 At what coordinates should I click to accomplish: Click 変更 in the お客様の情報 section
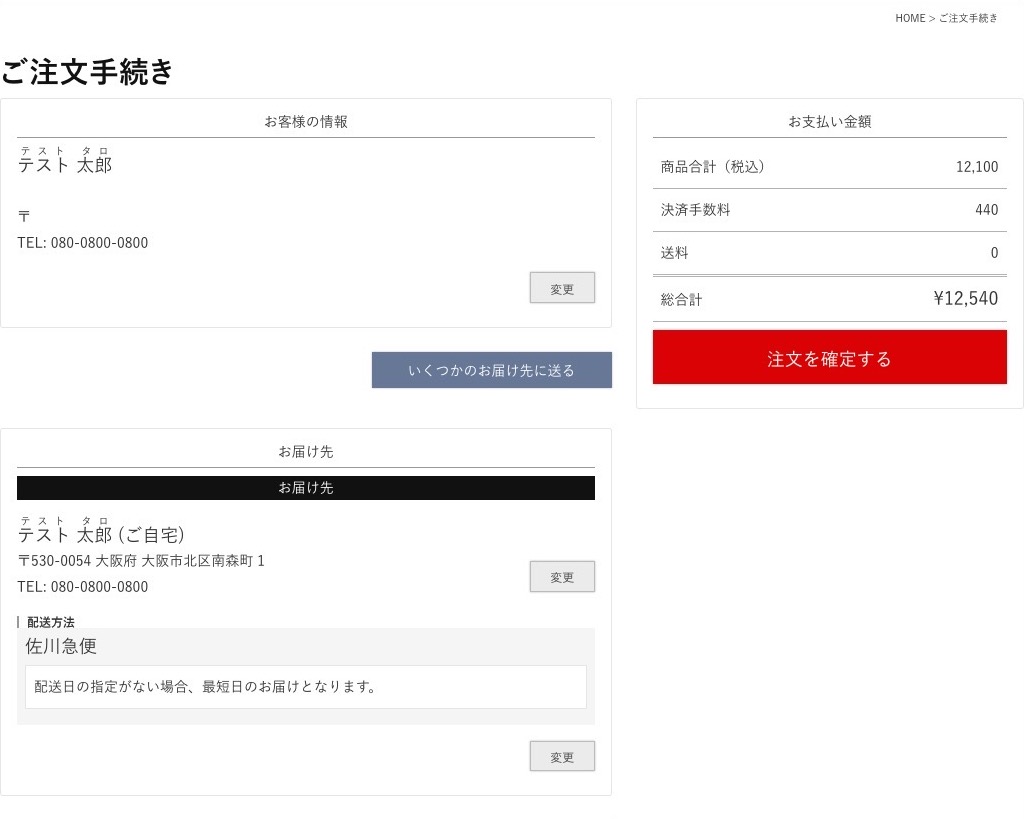[562, 288]
